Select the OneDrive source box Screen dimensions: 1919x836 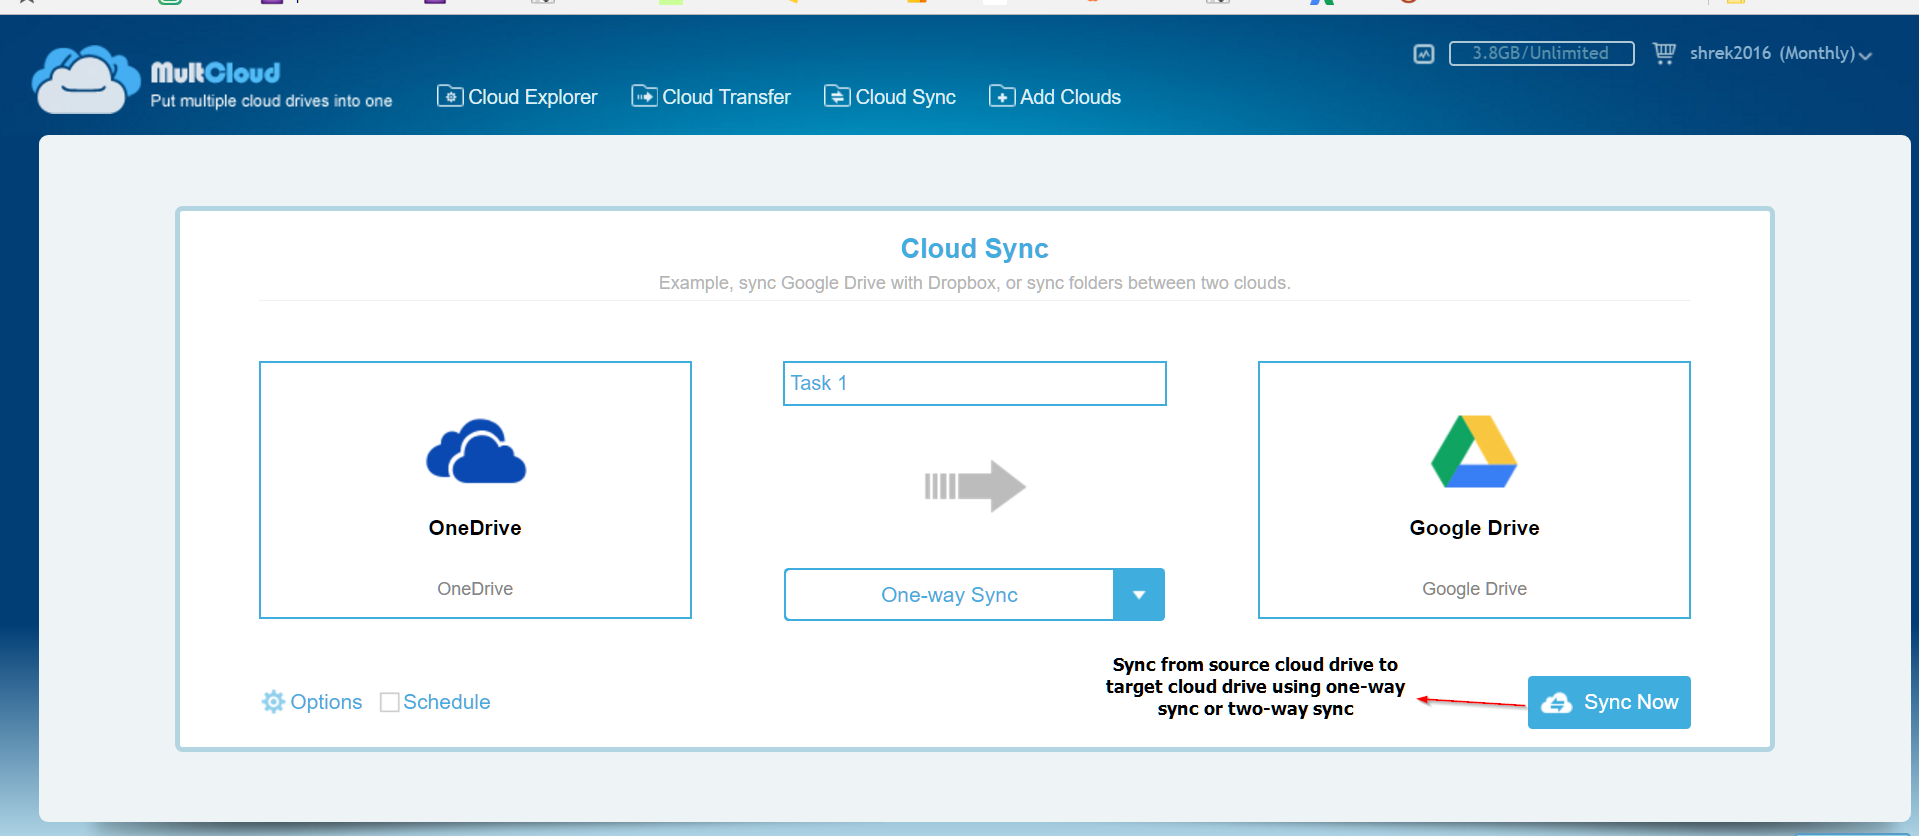(x=475, y=490)
